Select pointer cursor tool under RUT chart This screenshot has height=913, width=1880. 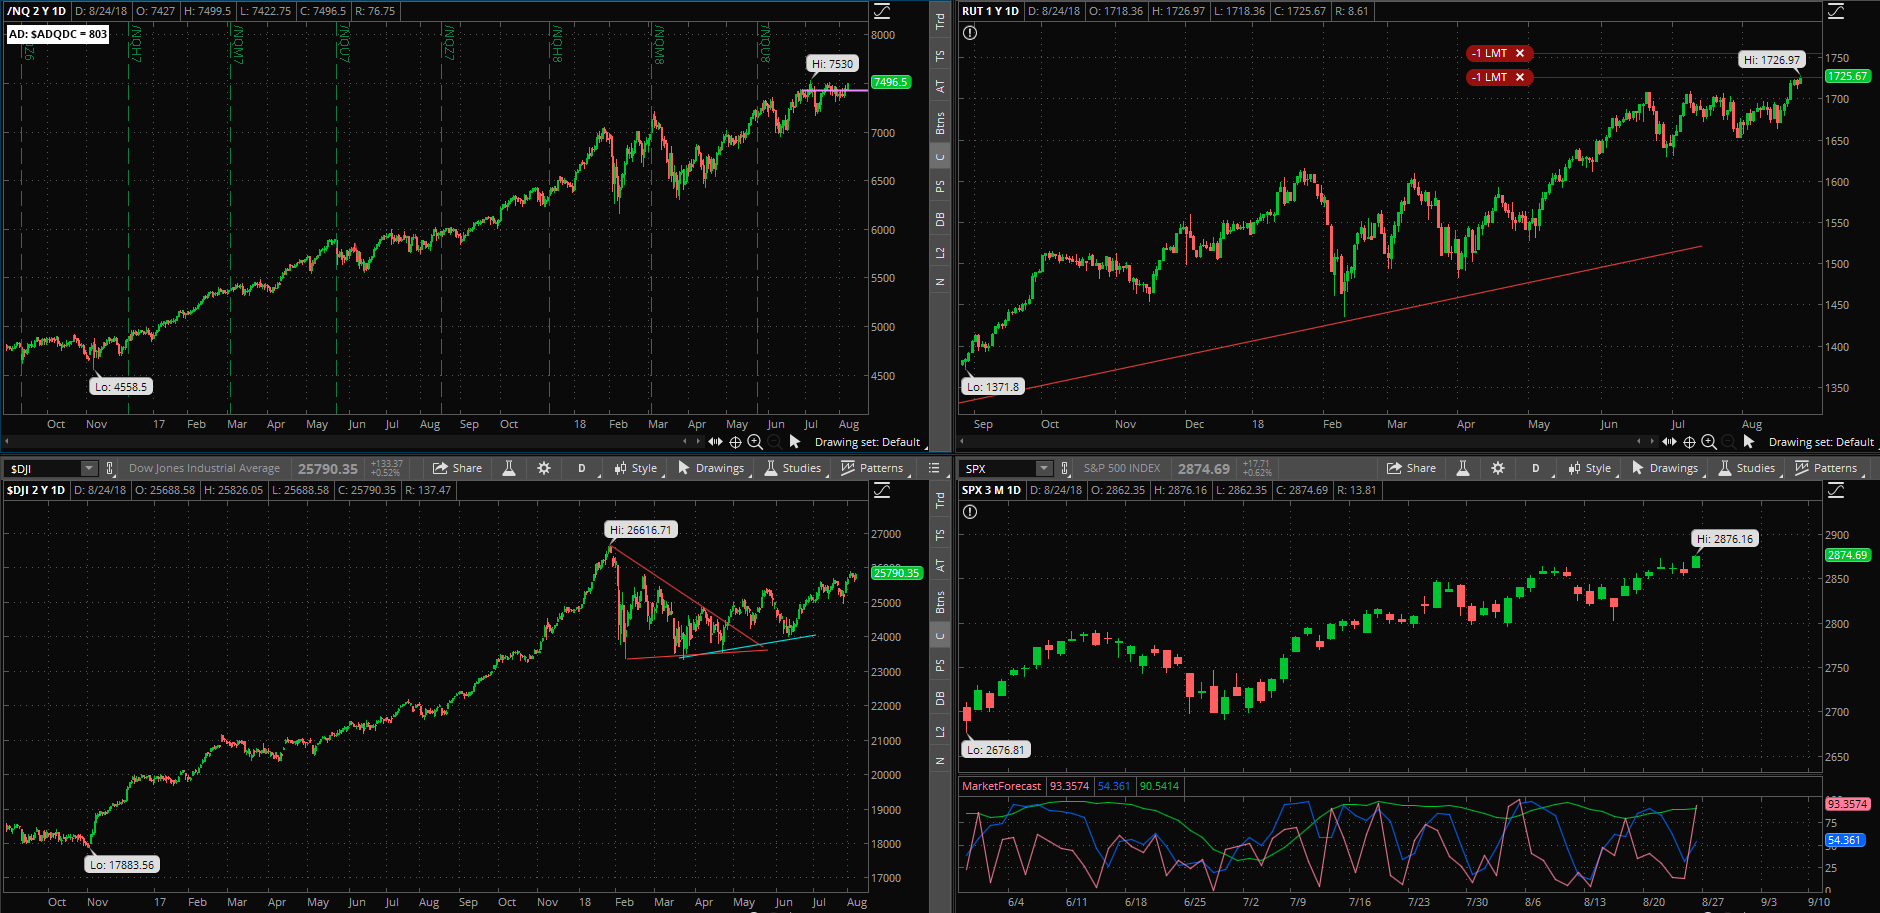coord(1749,441)
